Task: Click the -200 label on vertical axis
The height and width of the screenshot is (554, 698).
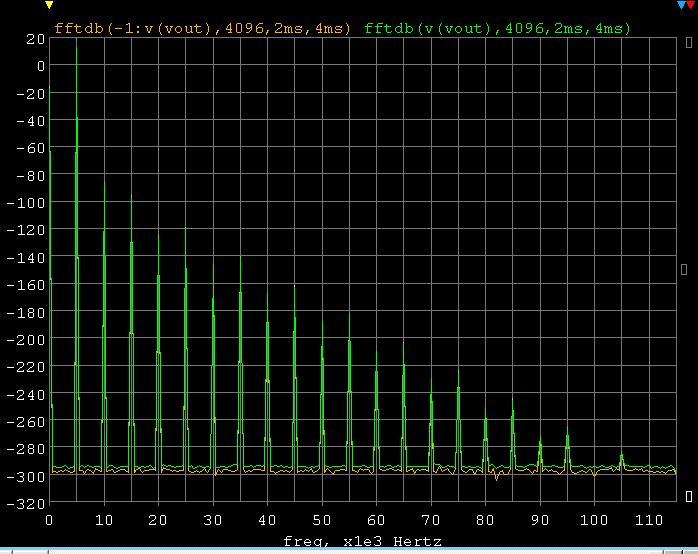Action: 26,340
